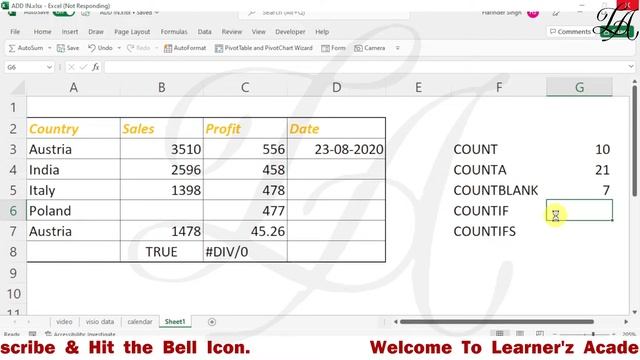
Task: Select the cell containing Poland
Action: pos(73,211)
